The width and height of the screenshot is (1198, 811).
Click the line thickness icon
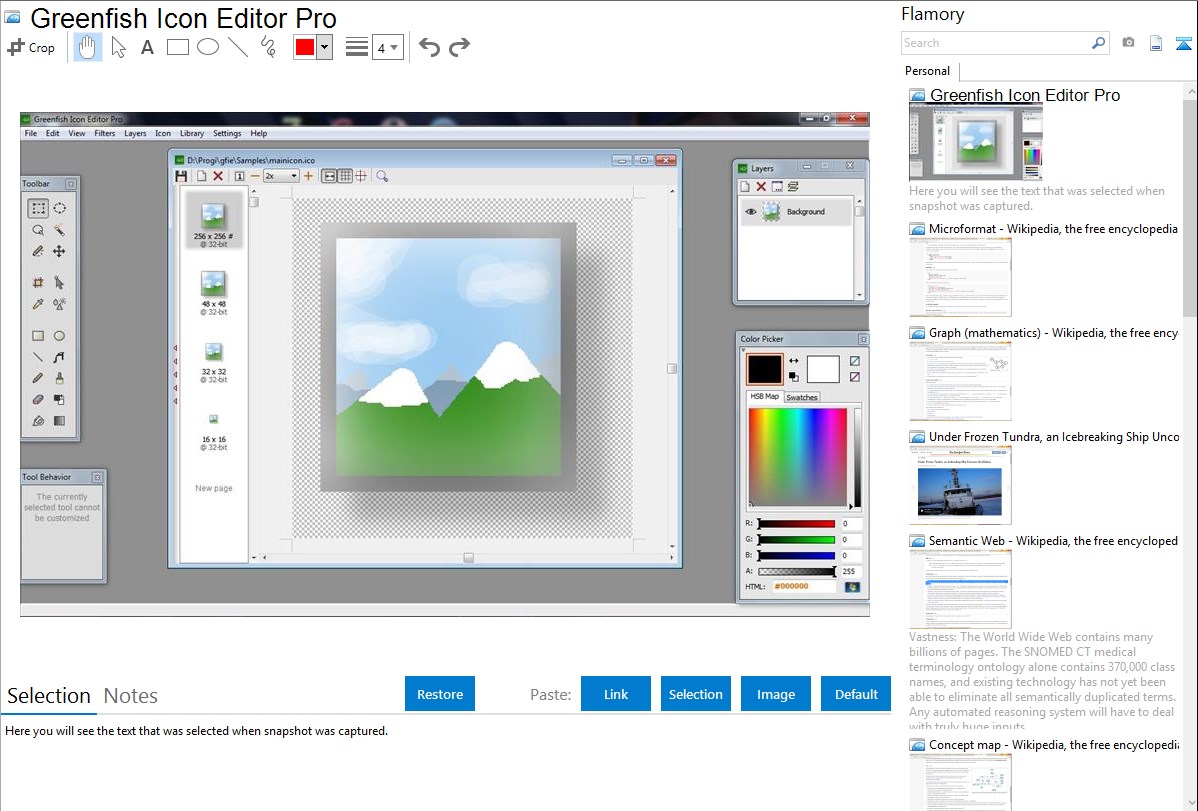pyautogui.click(x=357, y=47)
